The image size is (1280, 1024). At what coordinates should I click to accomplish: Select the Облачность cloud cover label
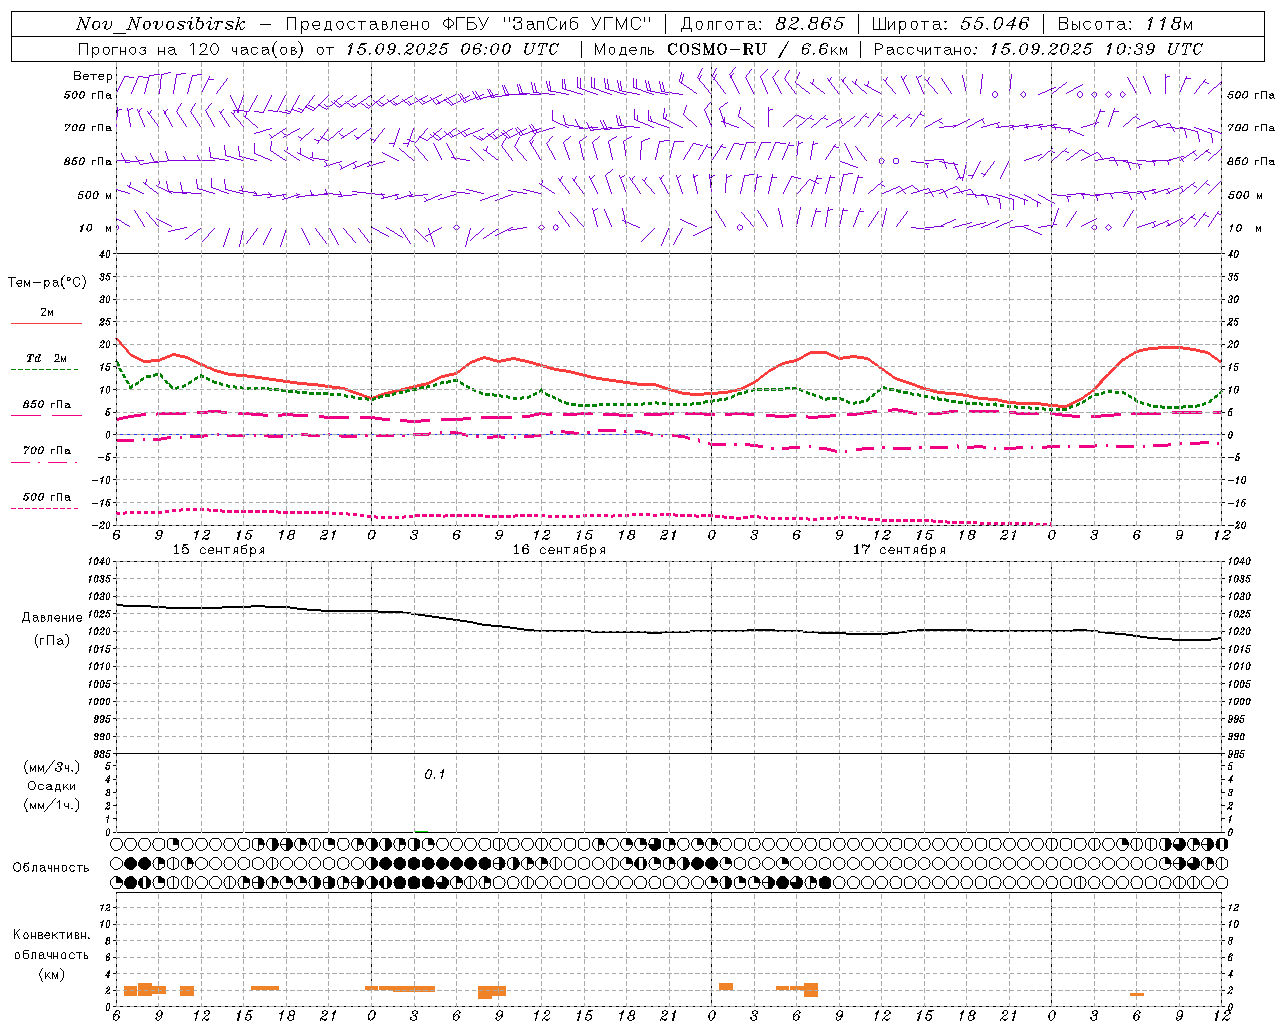point(51,868)
